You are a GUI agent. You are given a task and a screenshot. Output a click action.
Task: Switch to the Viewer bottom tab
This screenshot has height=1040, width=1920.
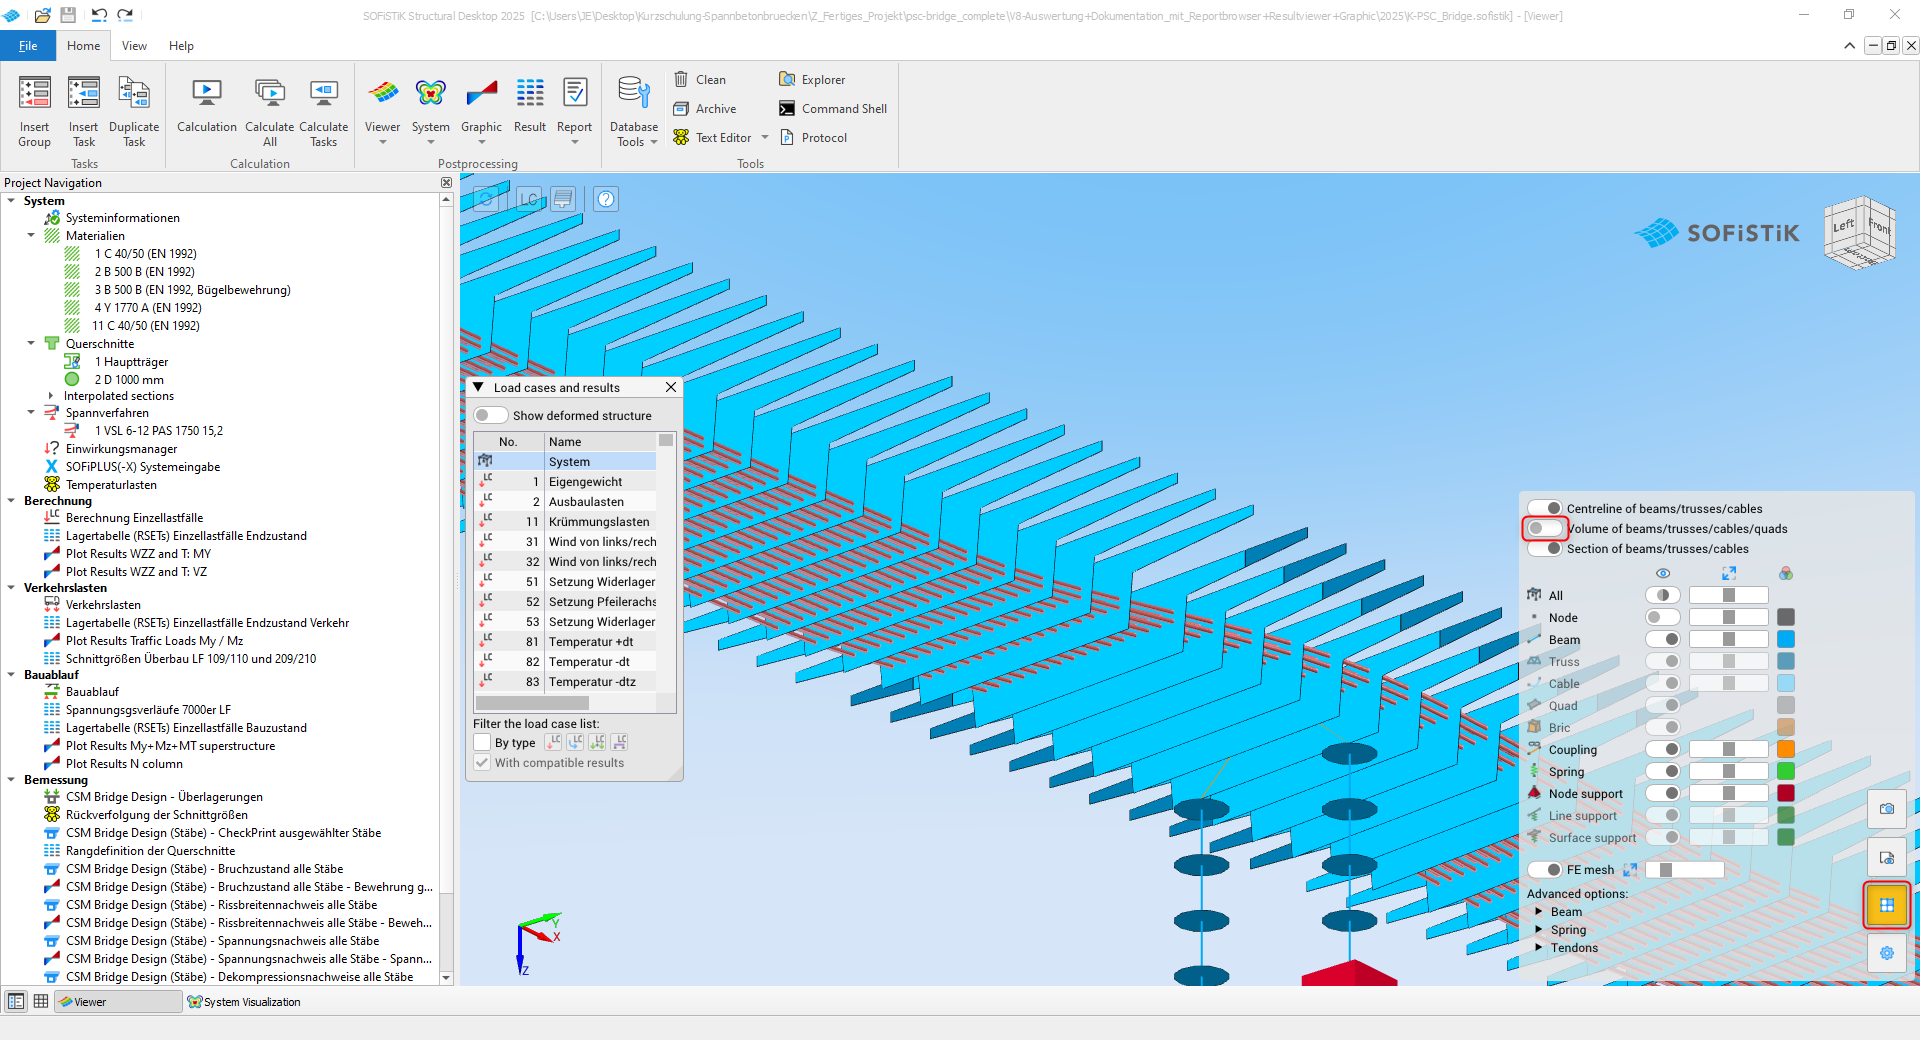118,1001
